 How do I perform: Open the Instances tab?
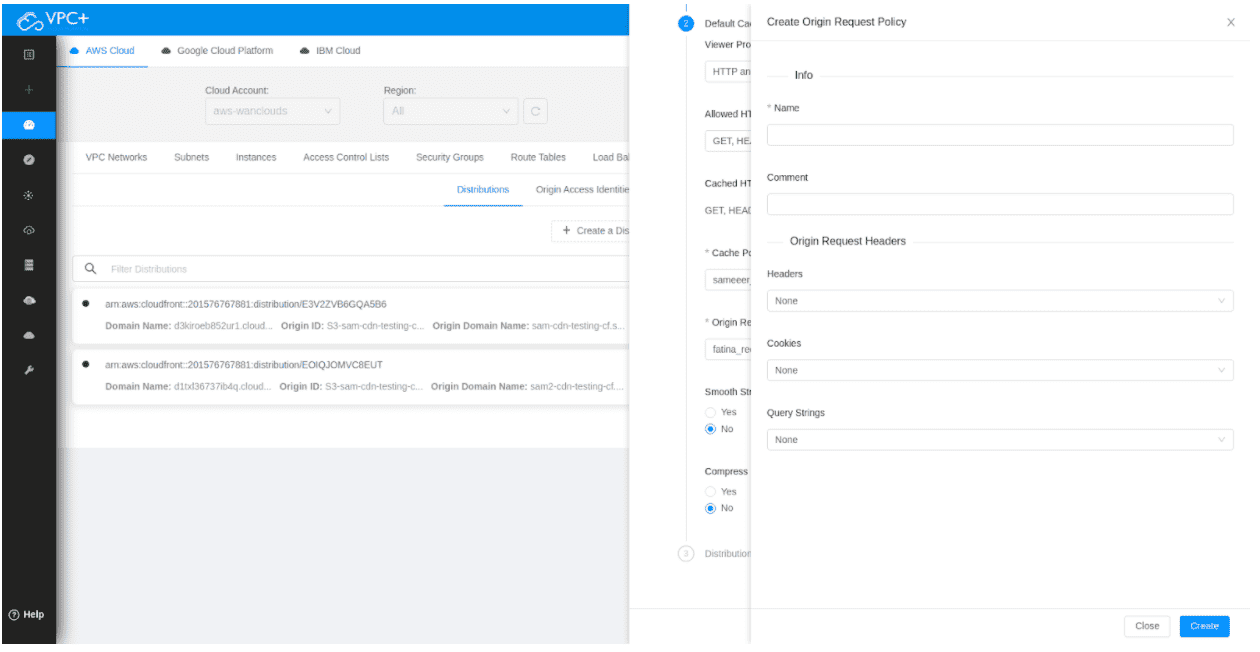(x=256, y=157)
